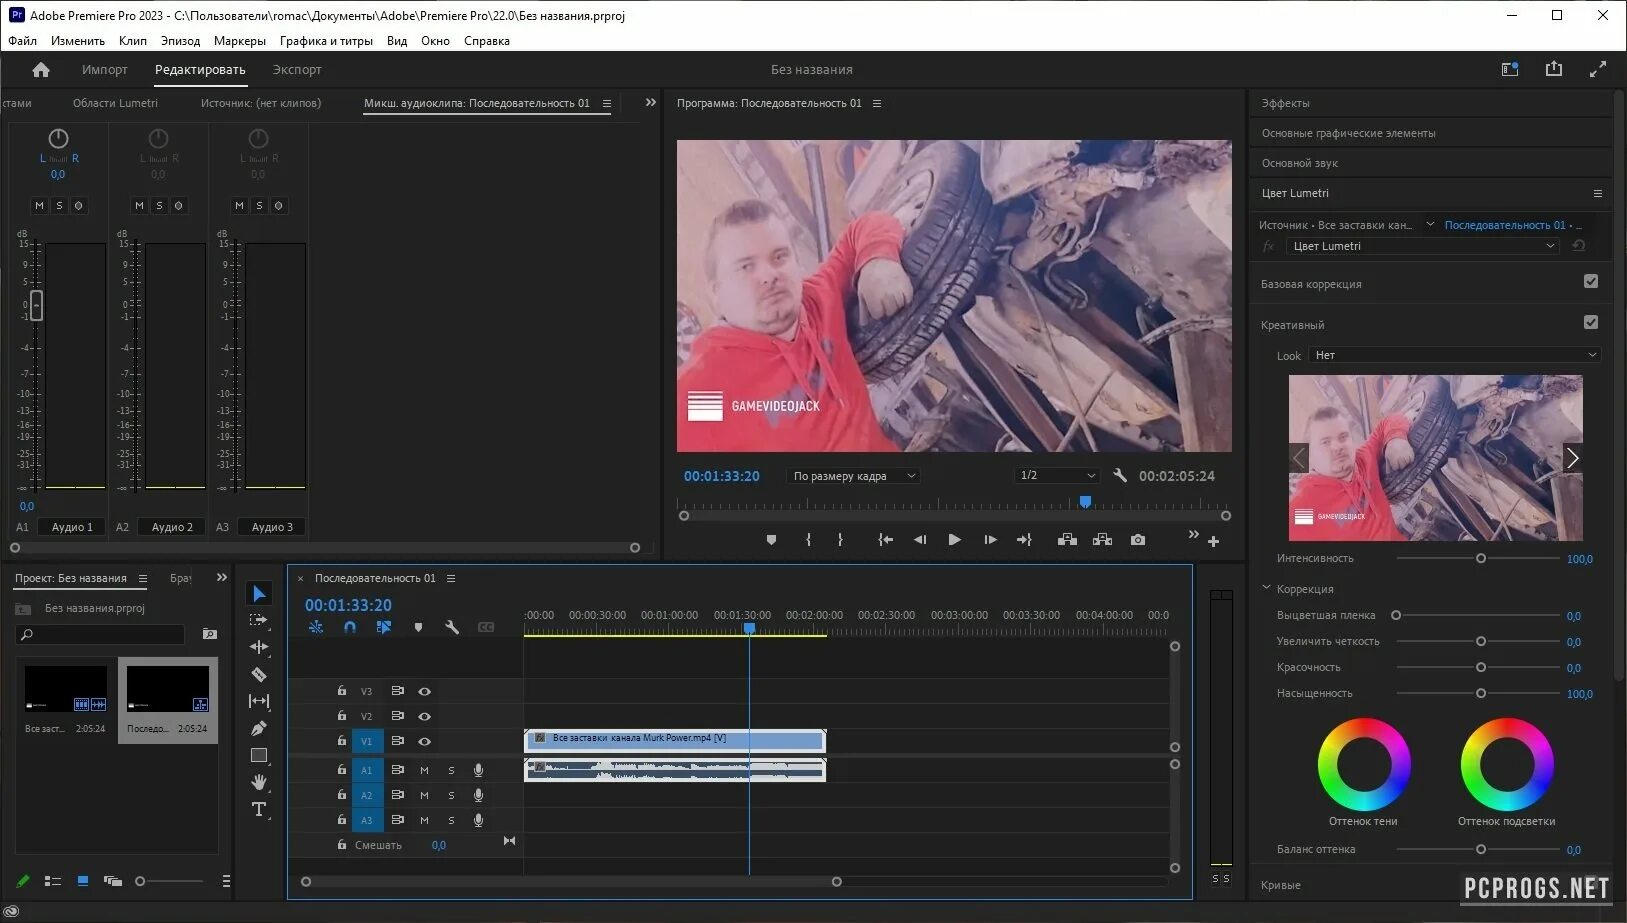This screenshot has width=1627, height=923.
Task: Select the Rectangle tool
Action: tap(259, 755)
